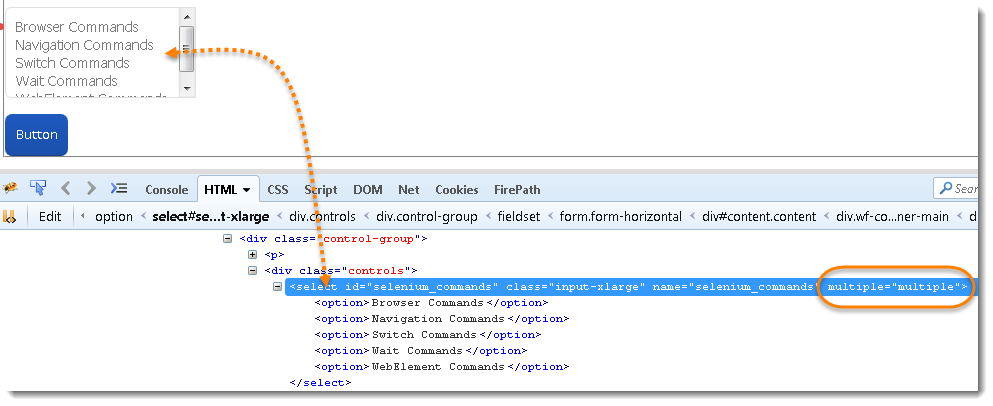Expand the p element node
Screen dimensions: 993x406
253,255
